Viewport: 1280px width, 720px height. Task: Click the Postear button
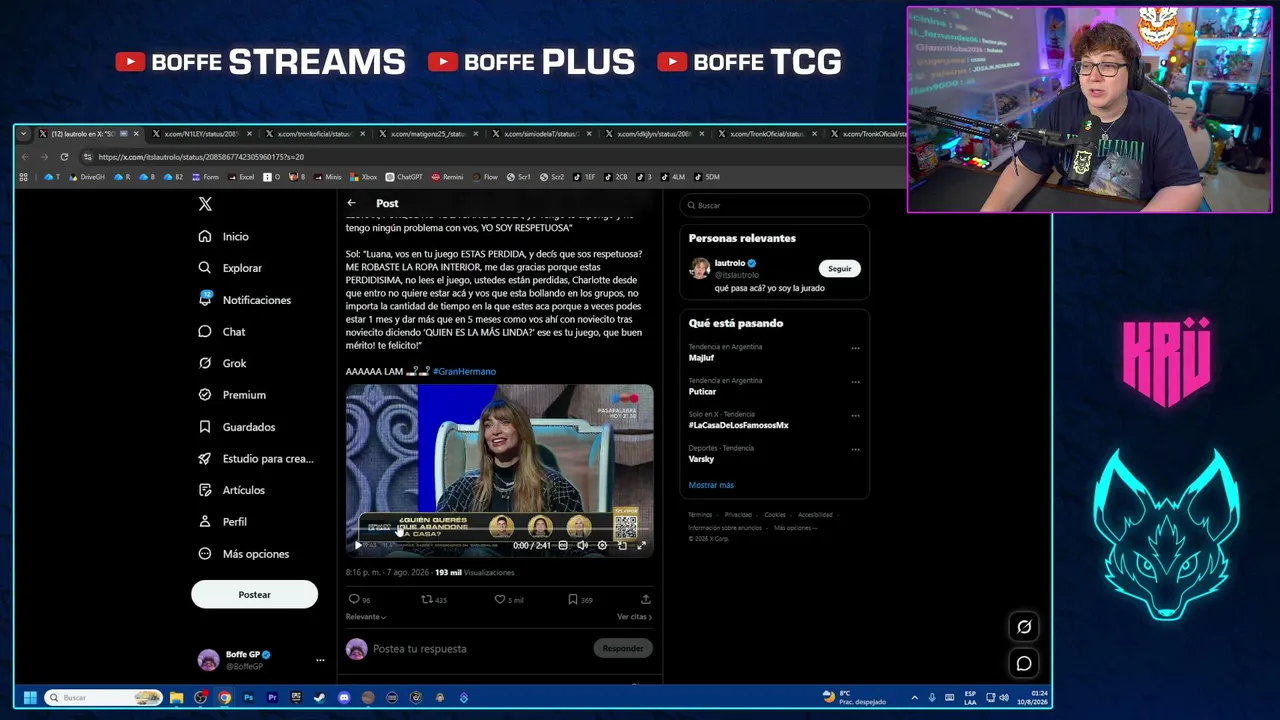pyautogui.click(x=254, y=595)
